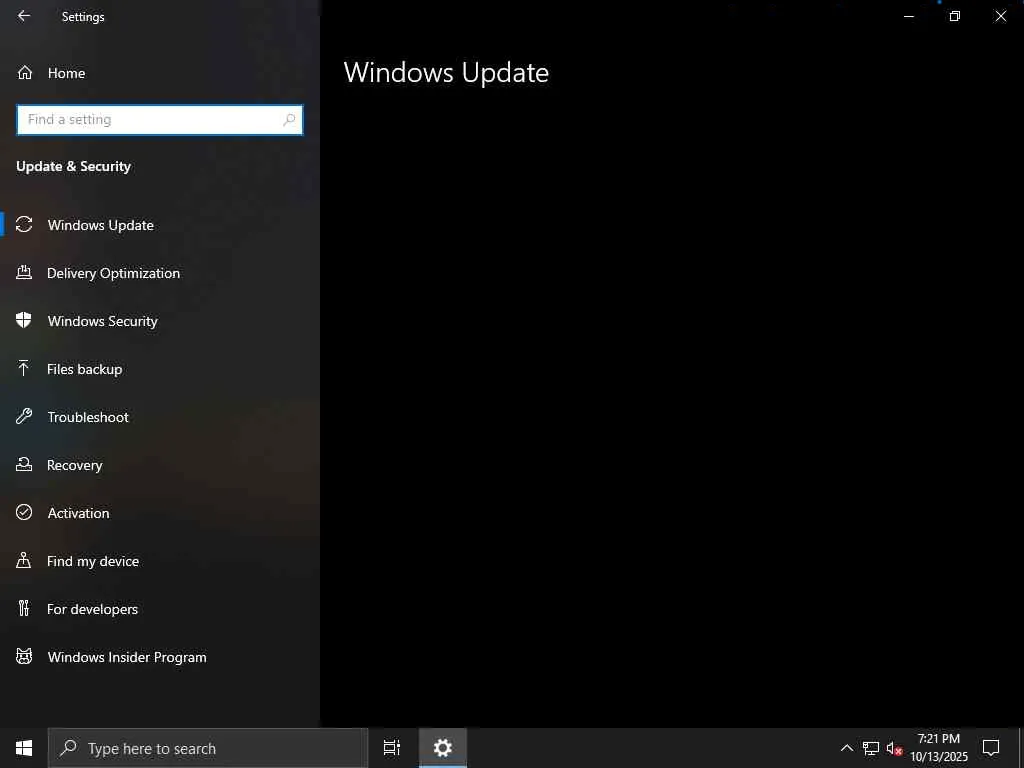Click the Find my device locator icon
This screenshot has height=768, width=1024.
pyautogui.click(x=24, y=561)
